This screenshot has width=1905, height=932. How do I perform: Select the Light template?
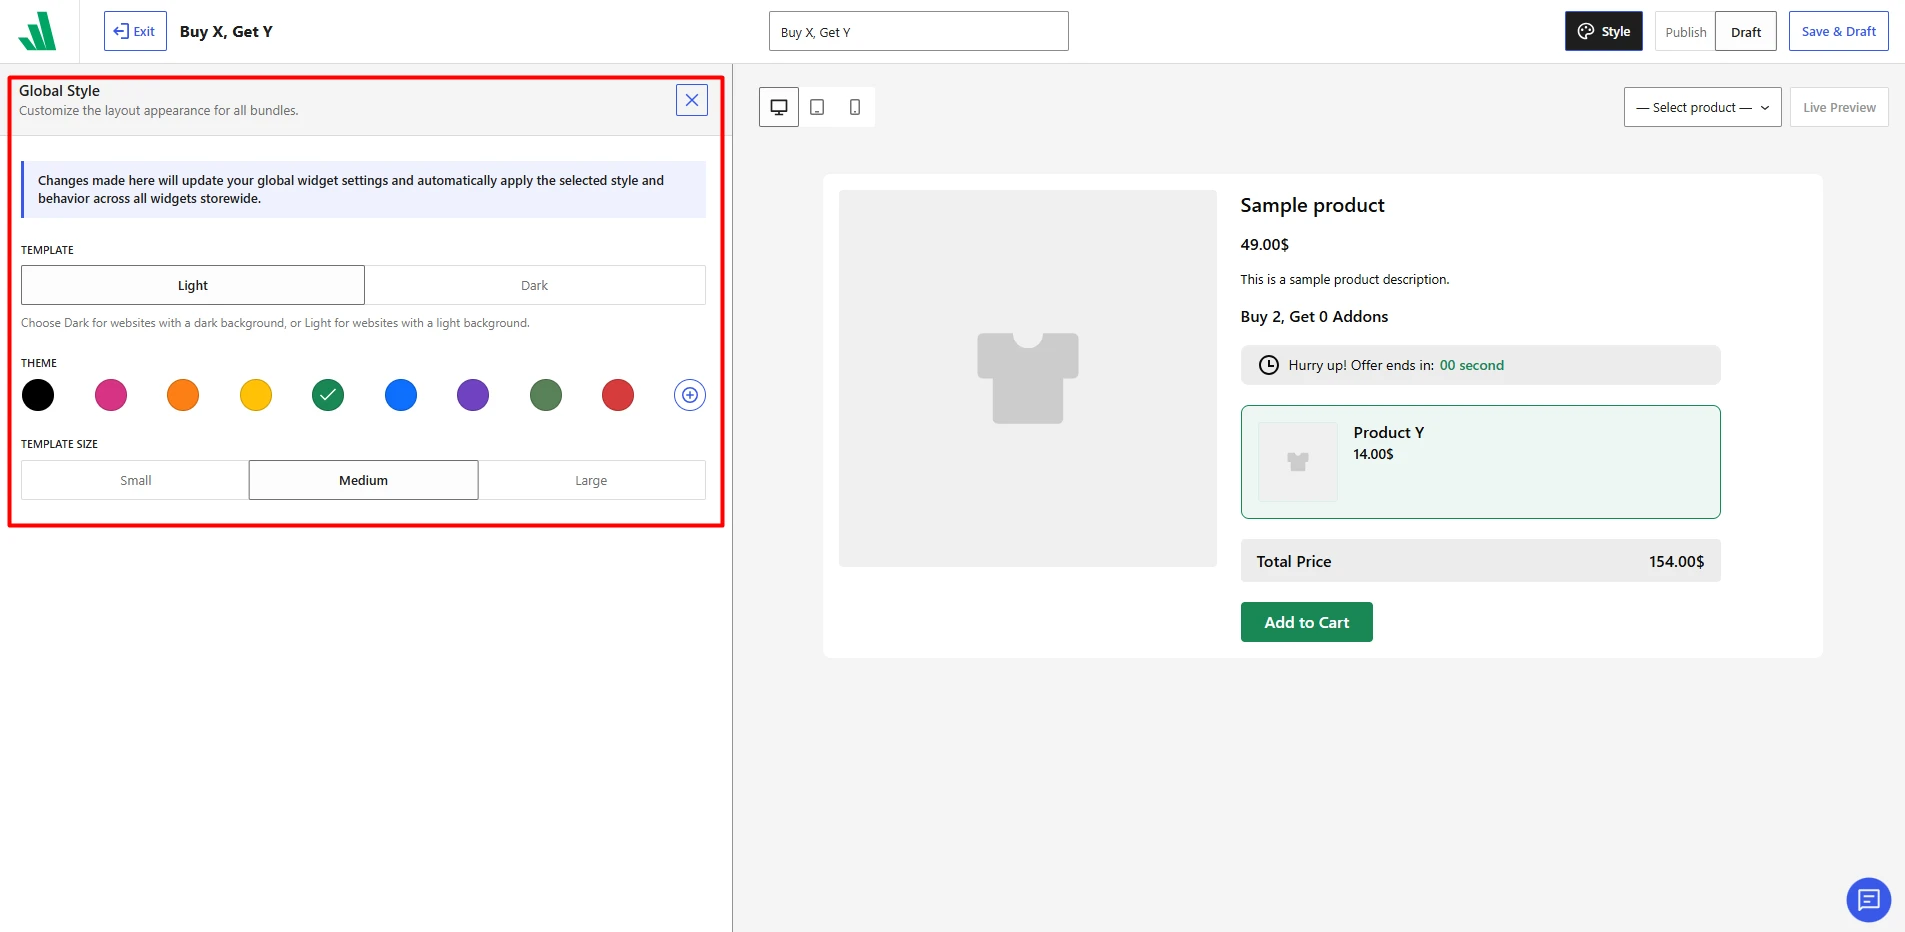coord(193,285)
